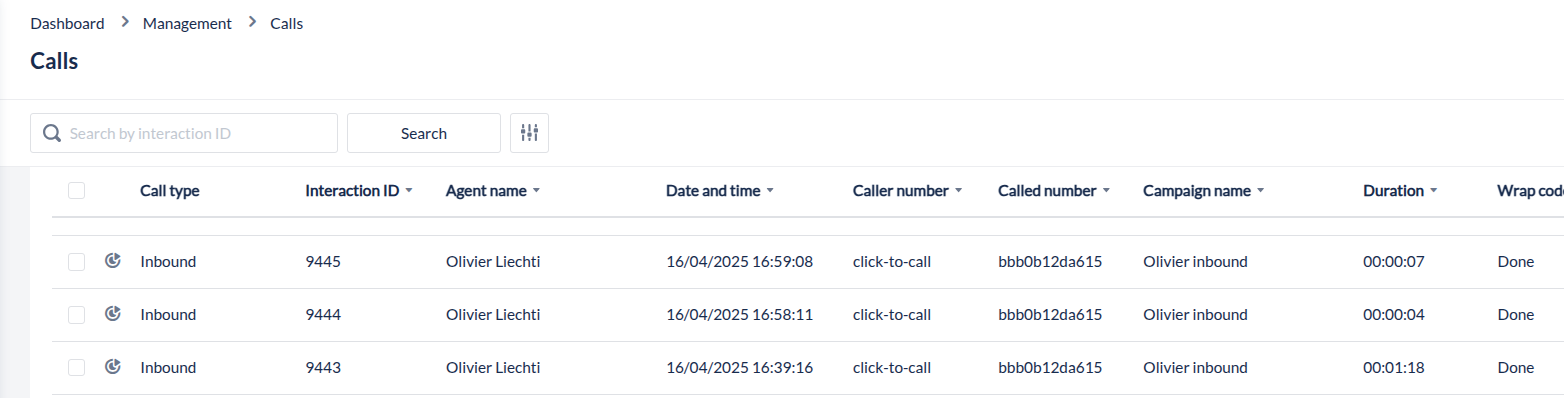The height and width of the screenshot is (398, 1564).
Task: Go to Dashboard in the breadcrumb
Action: tap(67, 23)
